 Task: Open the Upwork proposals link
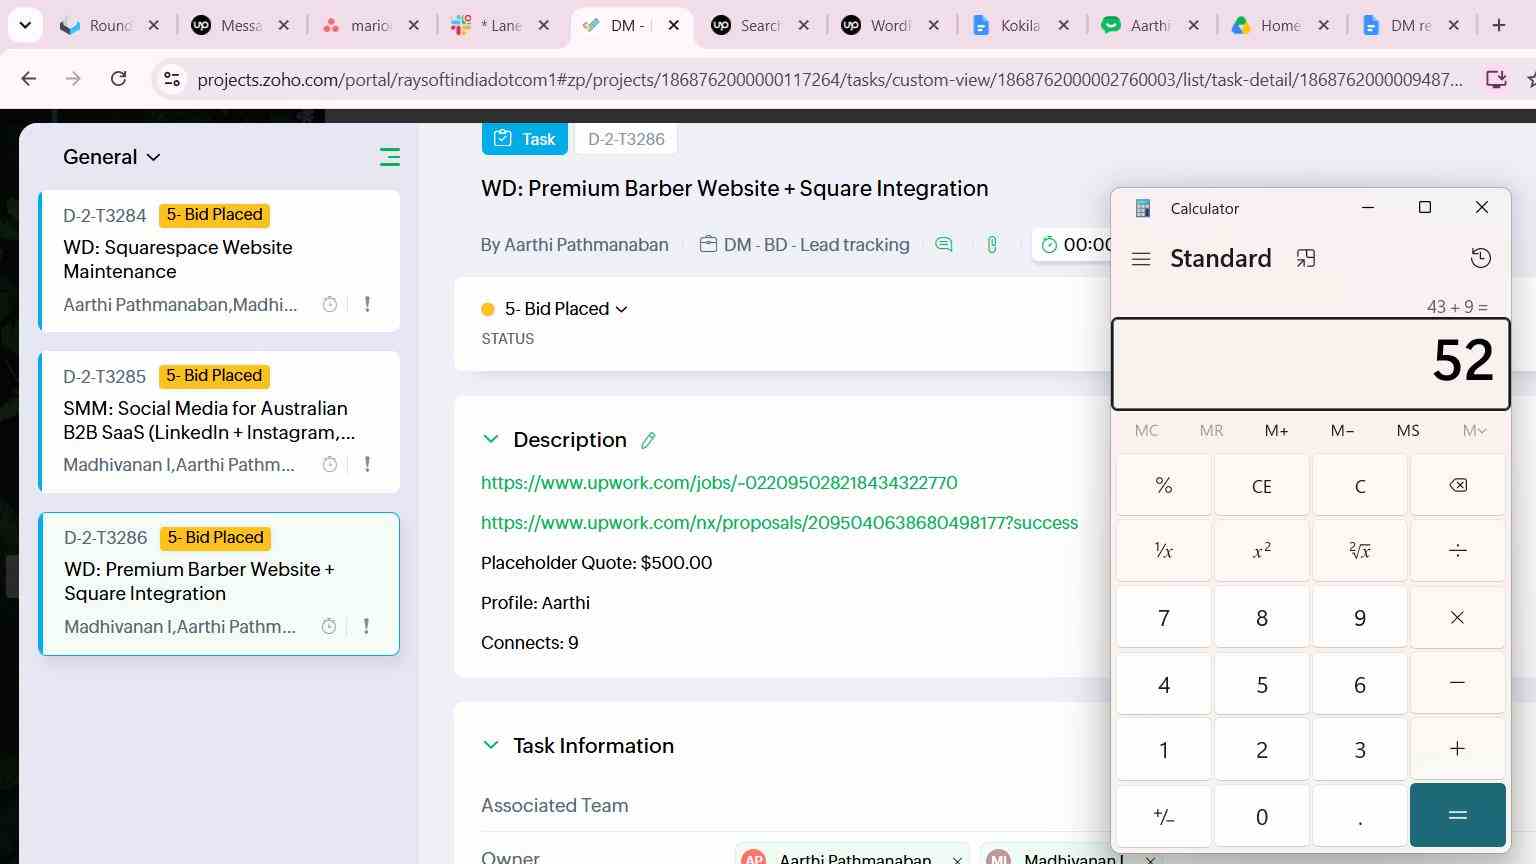click(779, 523)
